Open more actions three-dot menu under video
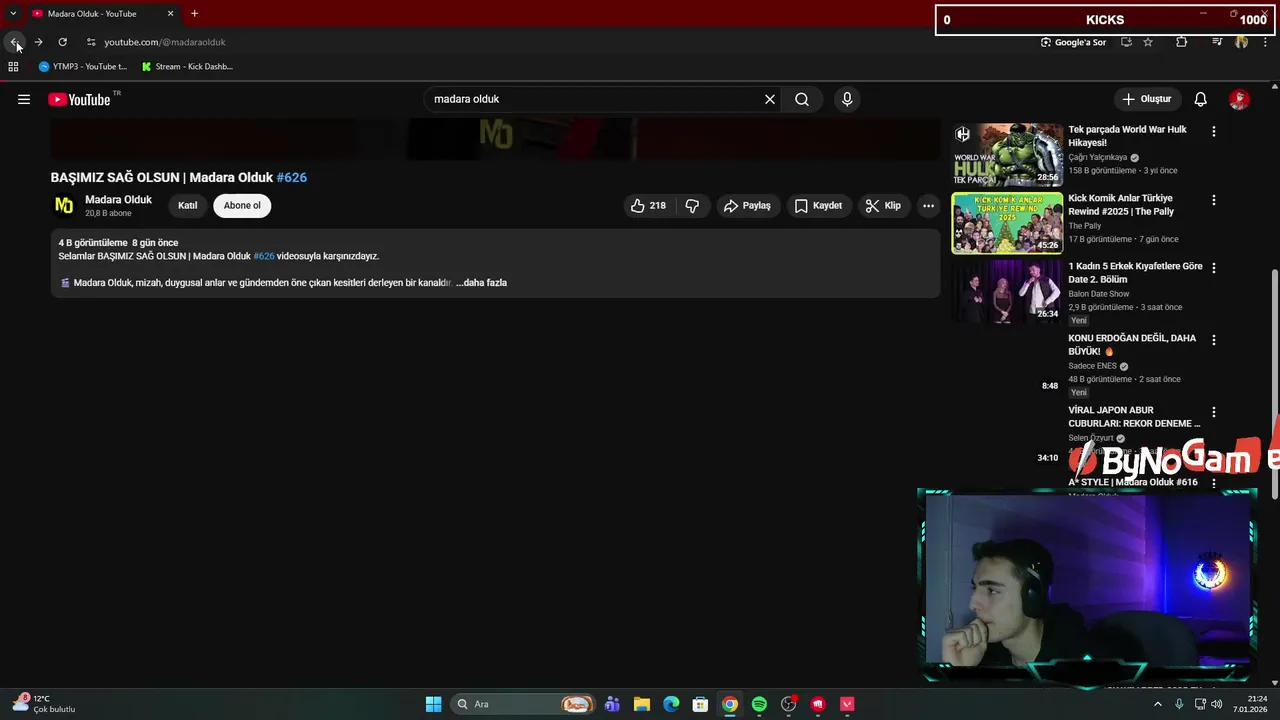1280x720 pixels. click(928, 205)
